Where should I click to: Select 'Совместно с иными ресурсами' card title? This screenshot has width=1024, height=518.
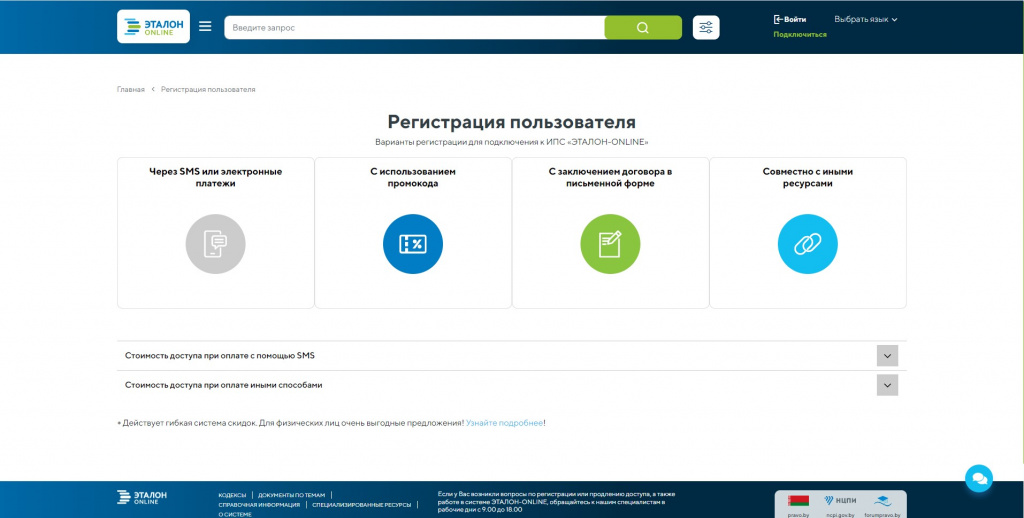[807, 178]
